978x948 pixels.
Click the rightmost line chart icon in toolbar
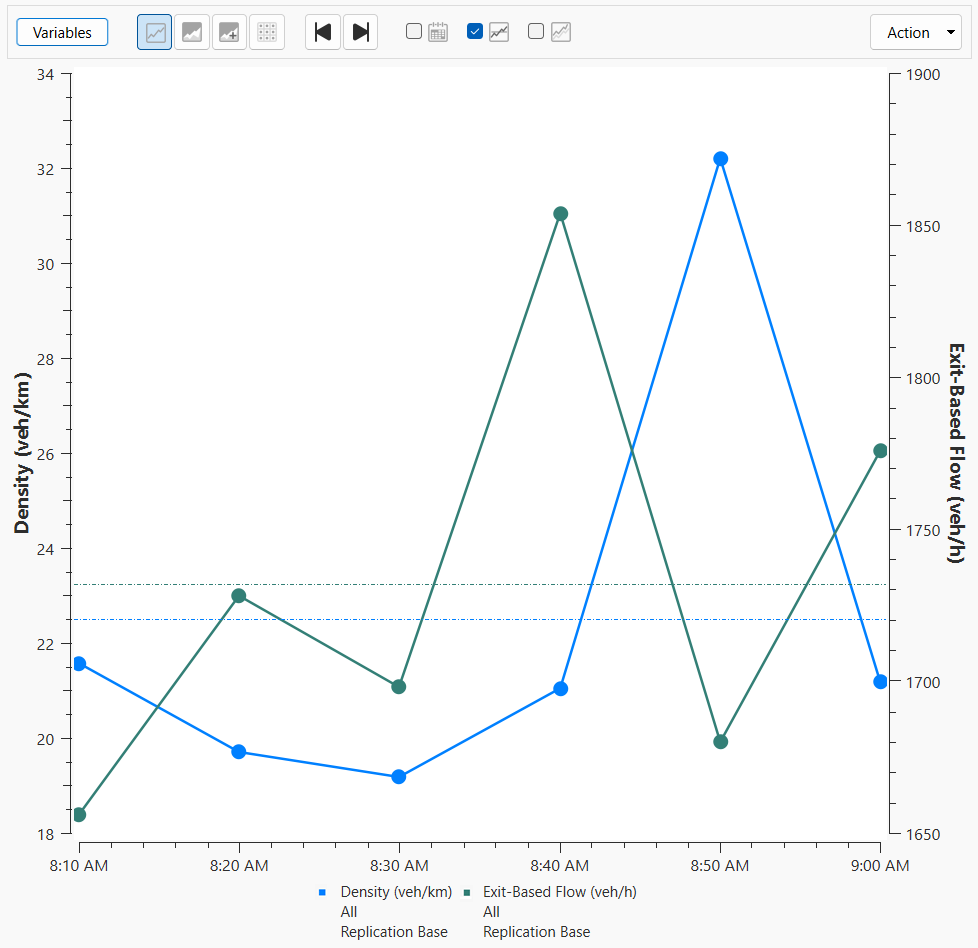(561, 32)
